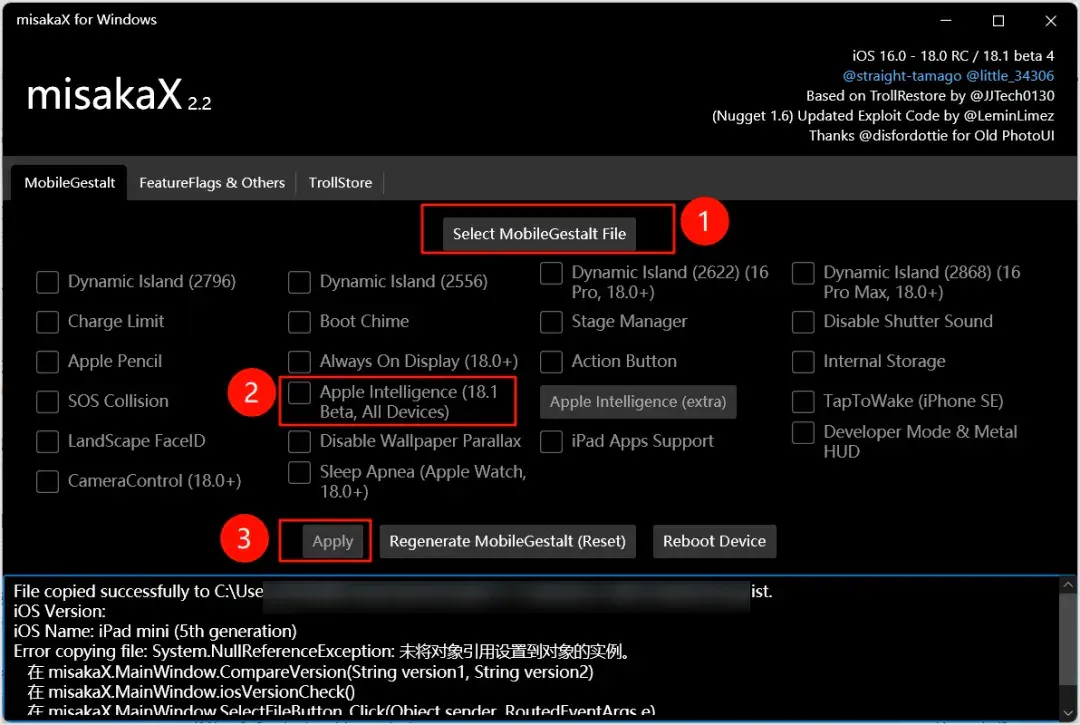Click the iOS Name: iPad mini log line

coord(155,631)
